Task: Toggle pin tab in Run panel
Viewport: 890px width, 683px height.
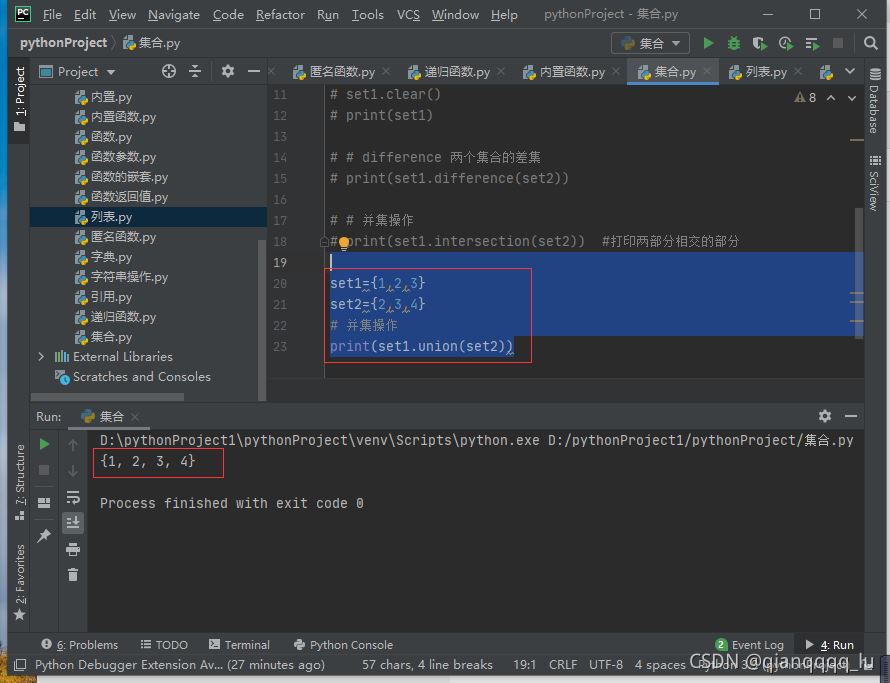Action: coord(44,536)
